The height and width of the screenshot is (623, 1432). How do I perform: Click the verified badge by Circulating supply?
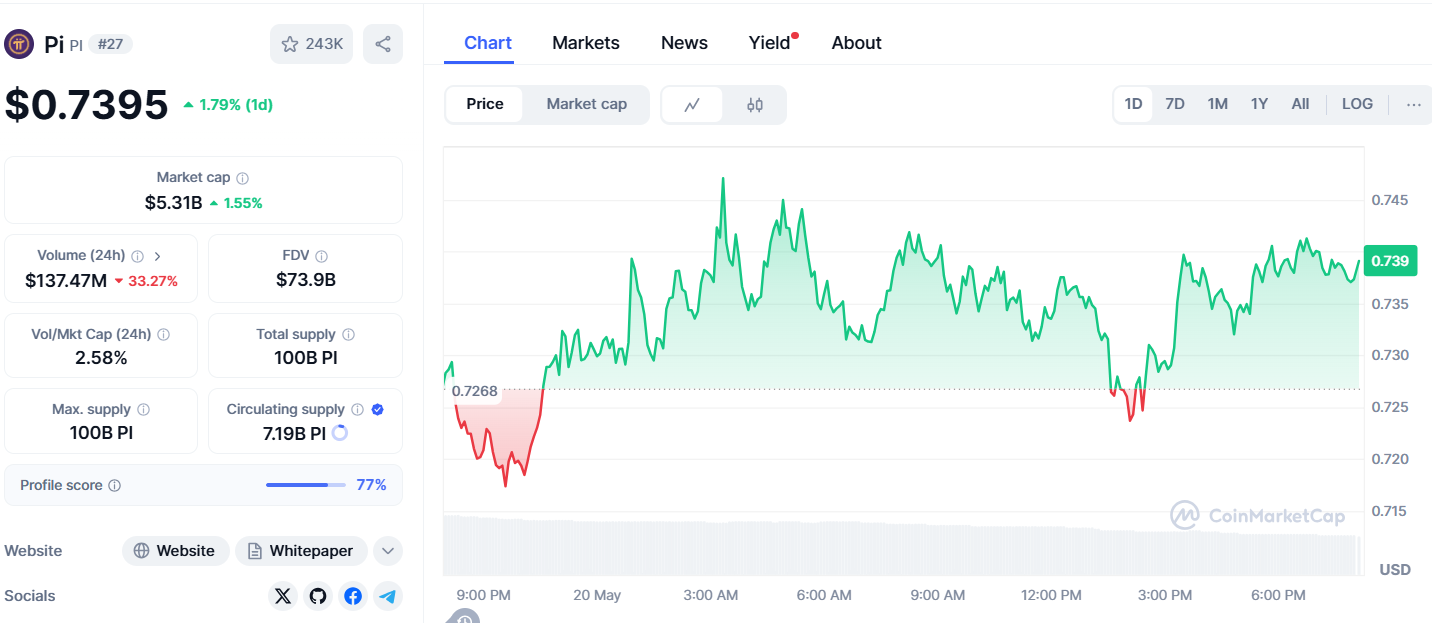click(377, 410)
